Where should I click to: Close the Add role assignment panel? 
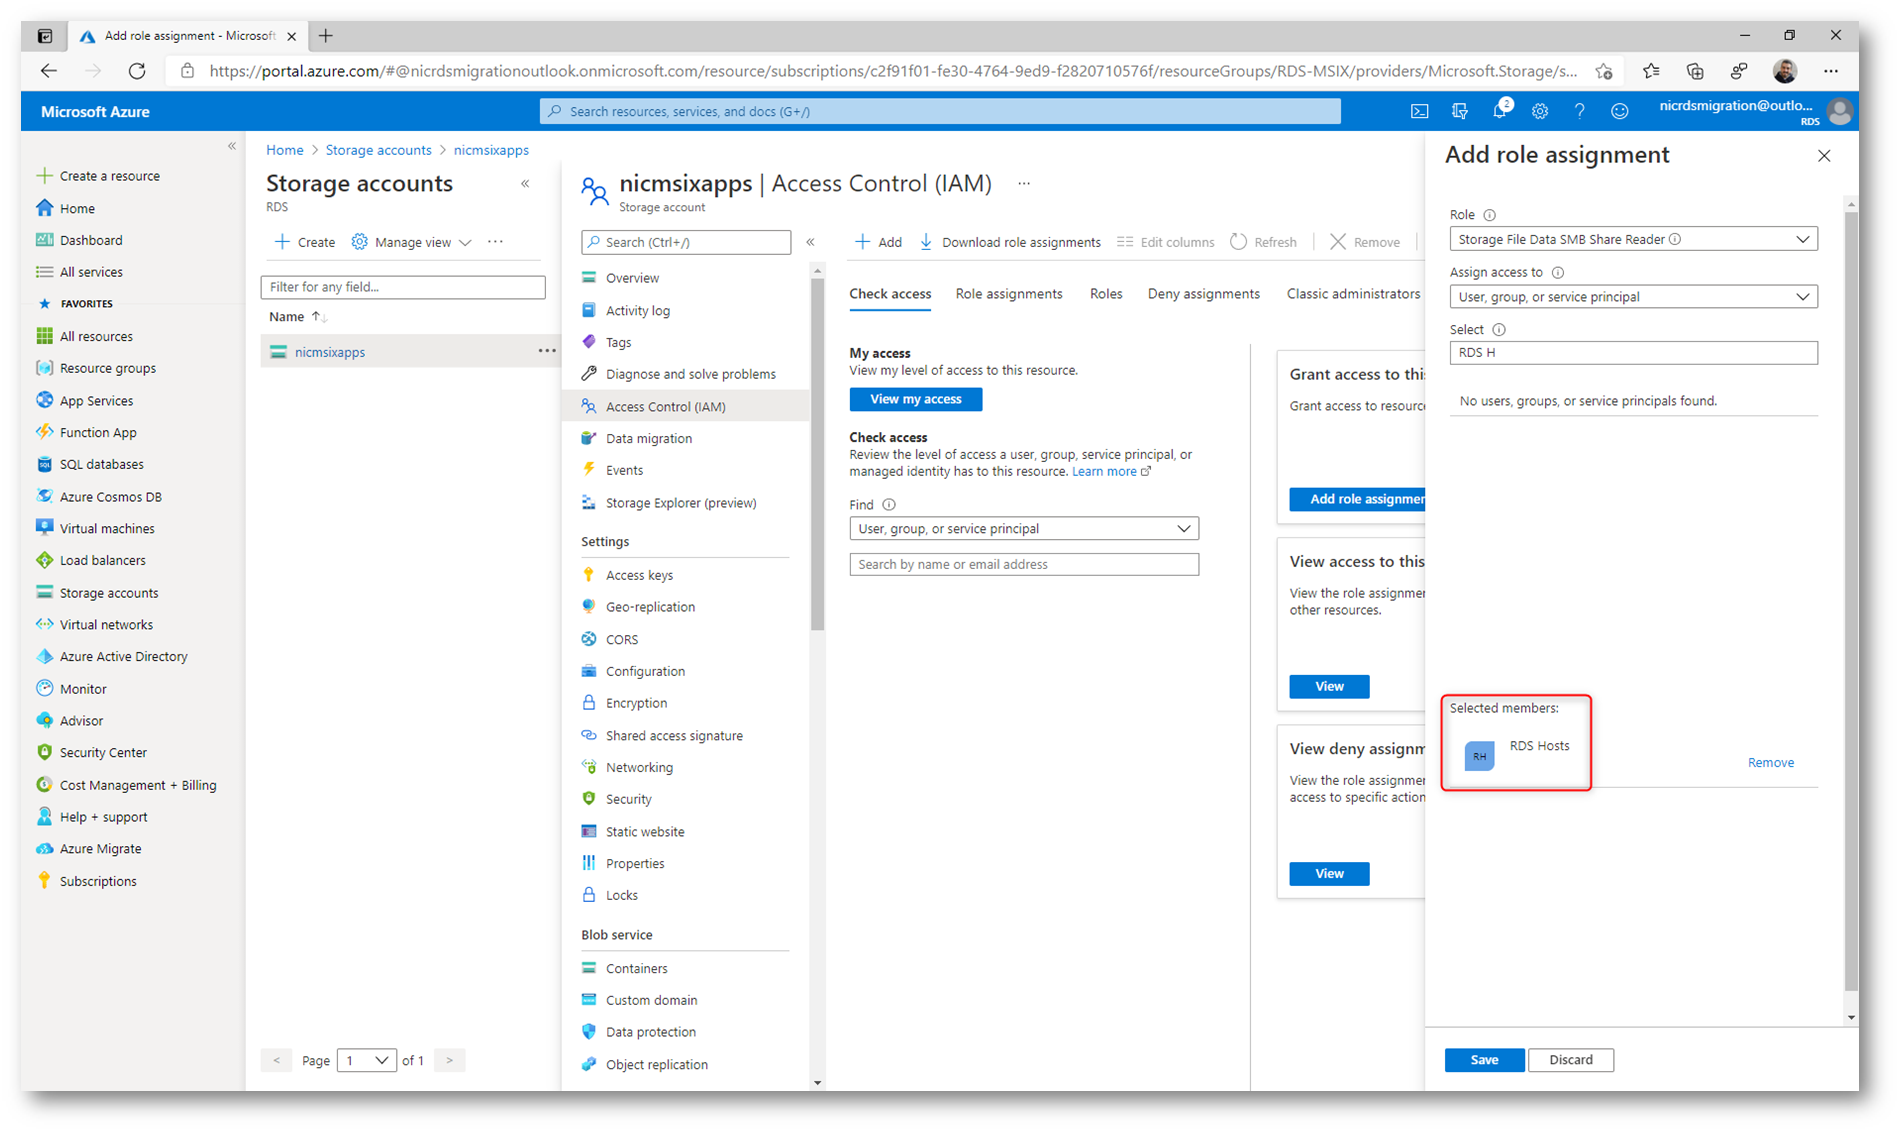pyautogui.click(x=1824, y=156)
